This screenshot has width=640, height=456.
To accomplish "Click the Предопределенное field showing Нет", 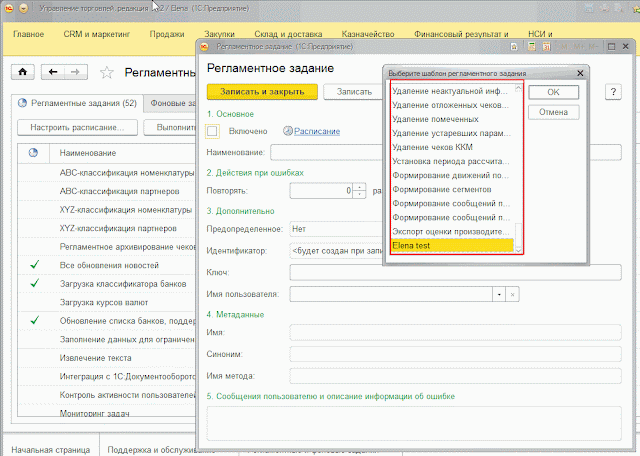I will click(x=336, y=229).
